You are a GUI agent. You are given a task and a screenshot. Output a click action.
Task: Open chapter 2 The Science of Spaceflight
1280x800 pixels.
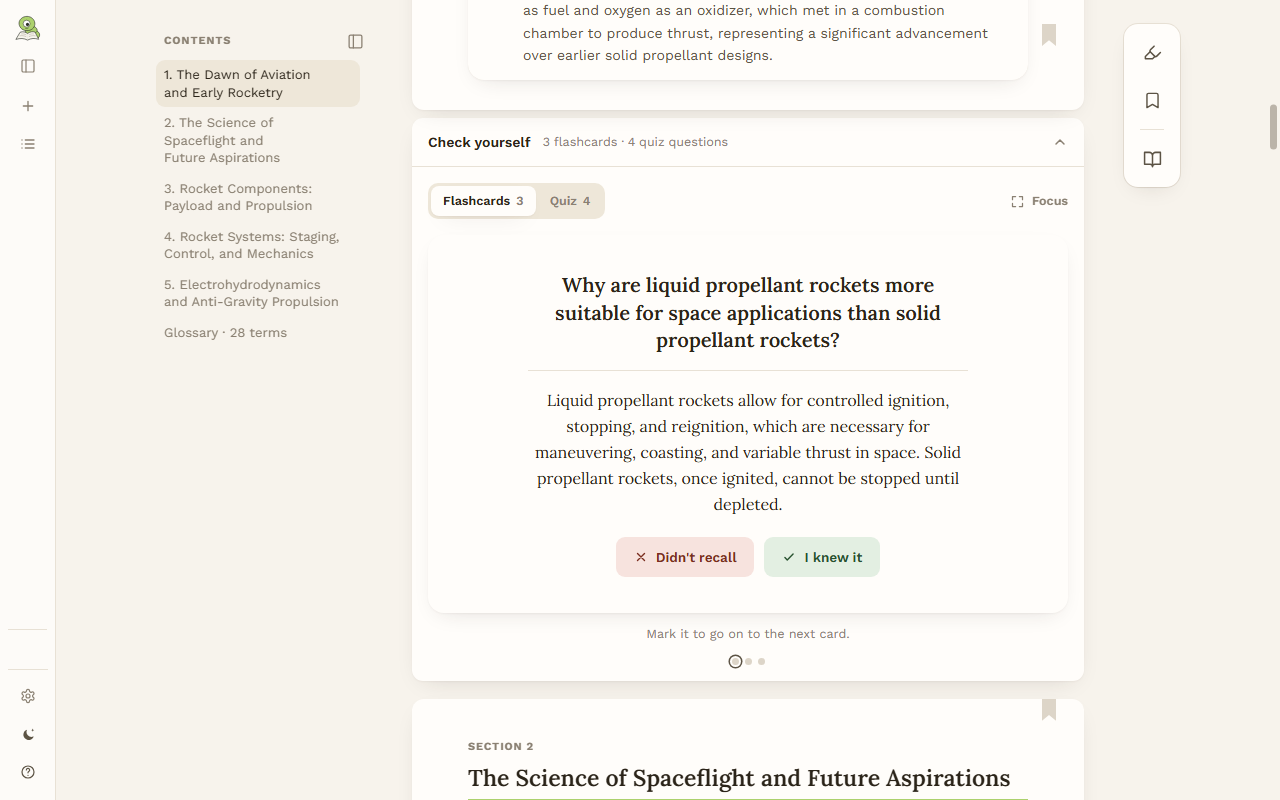[x=258, y=140]
